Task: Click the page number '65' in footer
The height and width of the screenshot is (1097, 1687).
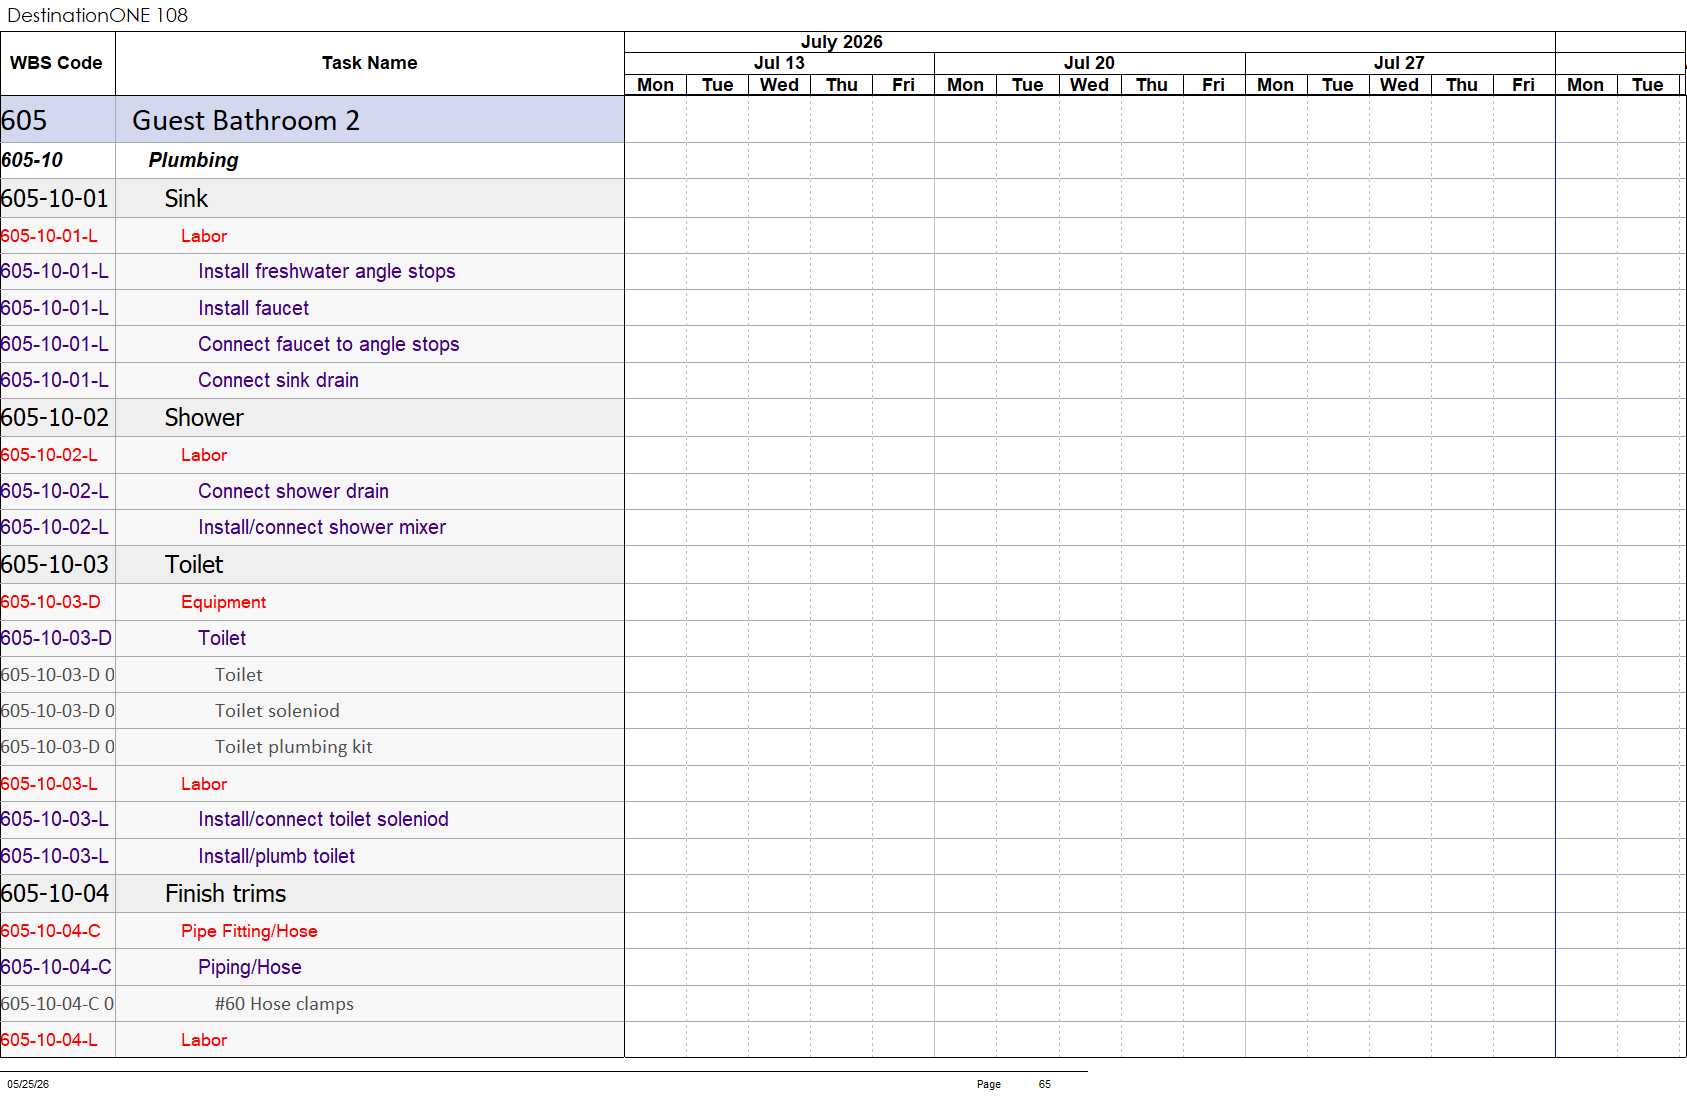Action: [1044, 1084]
